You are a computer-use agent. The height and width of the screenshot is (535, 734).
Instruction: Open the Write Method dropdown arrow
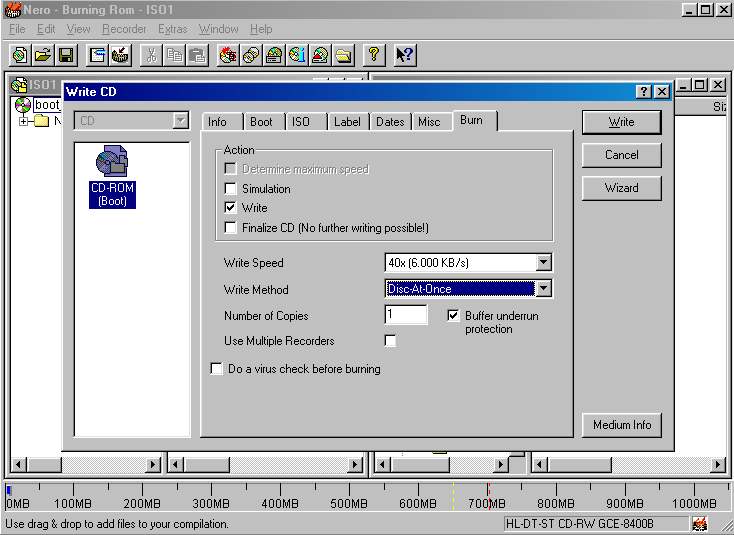pos(543,288)
